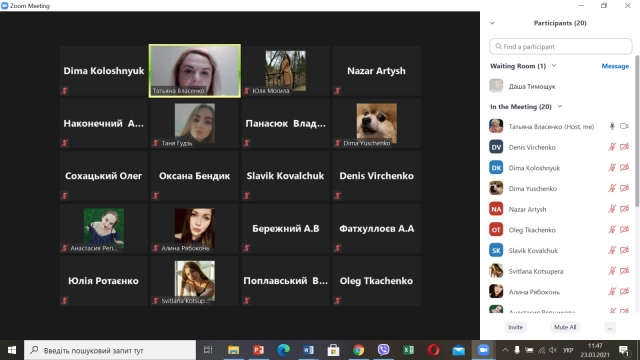Open PowerPoint from the taskbar
The image size is (640, 360).
tap(258, 350)
